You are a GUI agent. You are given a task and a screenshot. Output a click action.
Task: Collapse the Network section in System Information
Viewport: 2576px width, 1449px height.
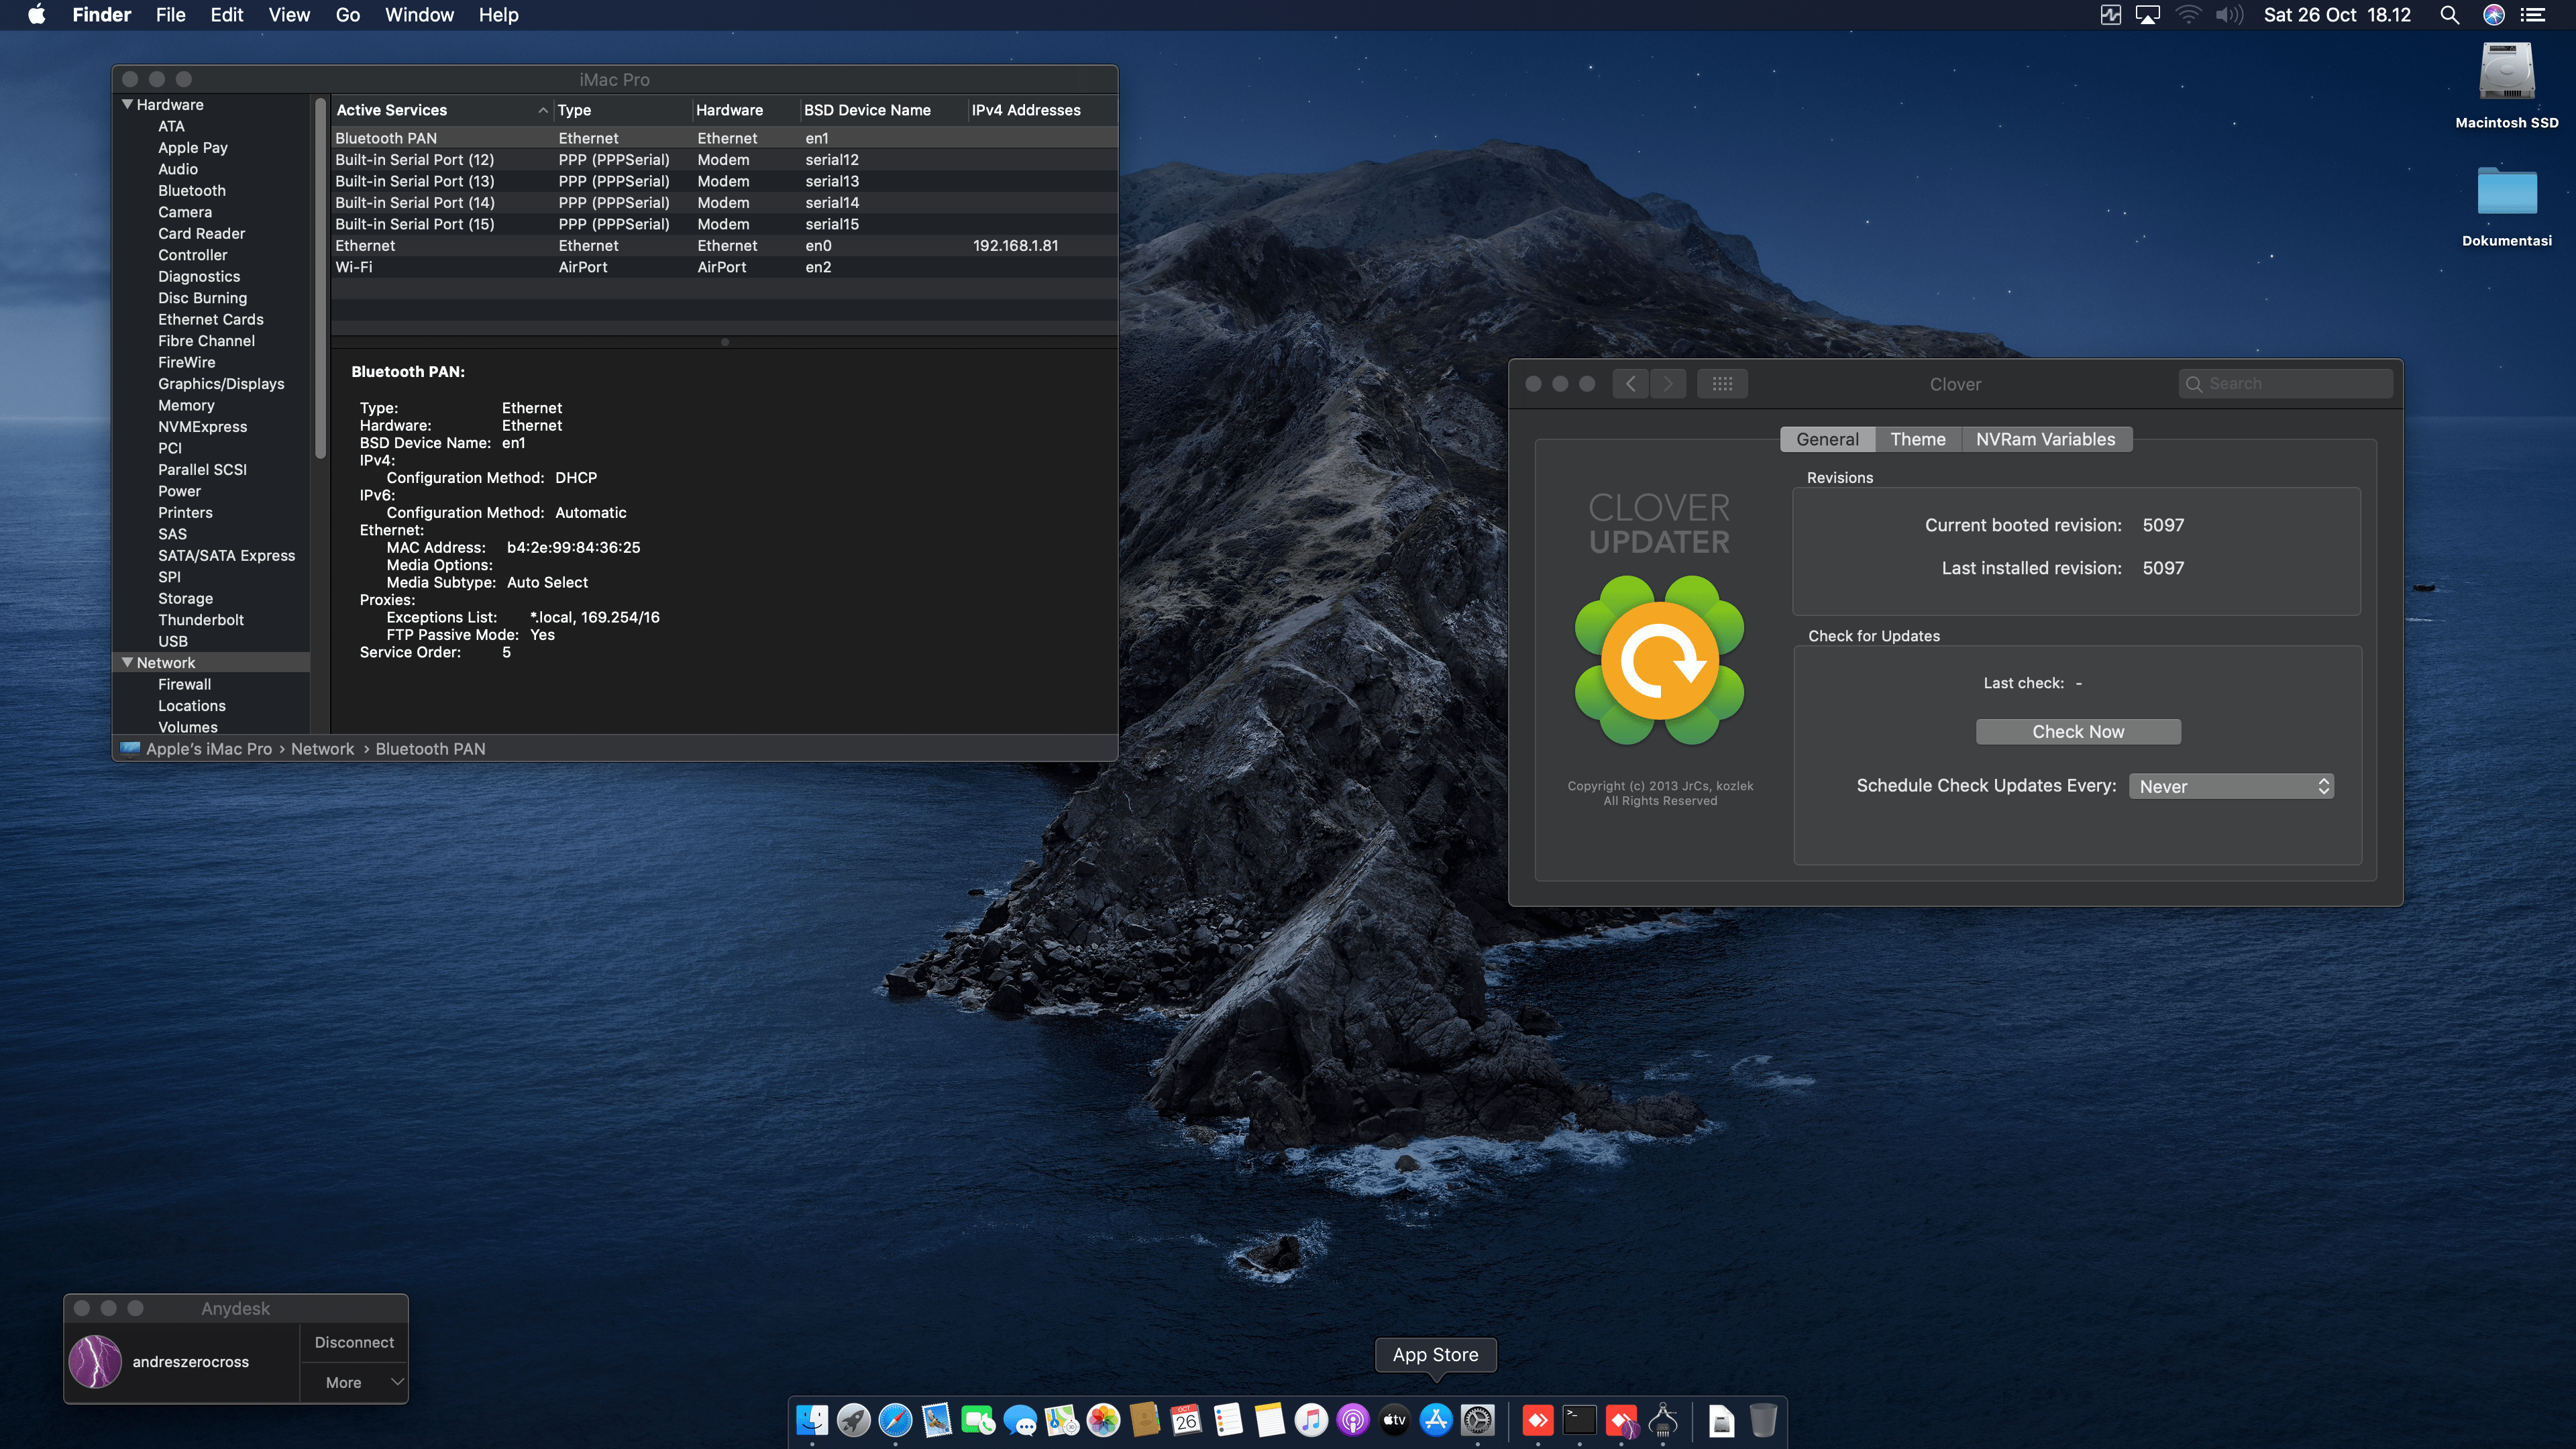(x=127, y=662)
